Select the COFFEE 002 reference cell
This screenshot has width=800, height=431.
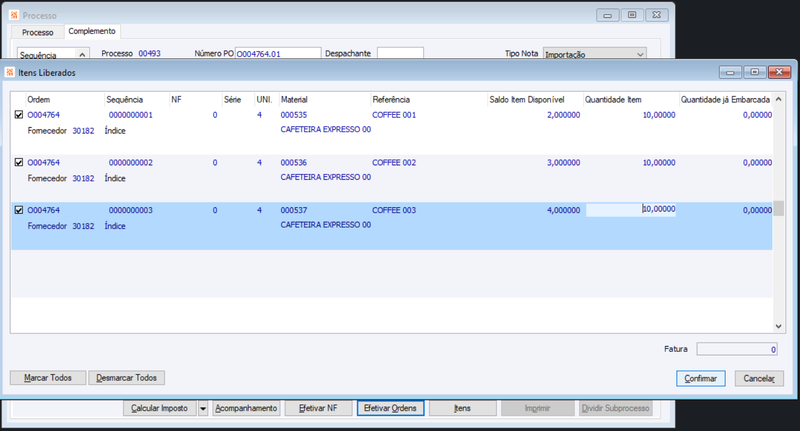click(x=394, y=162)
